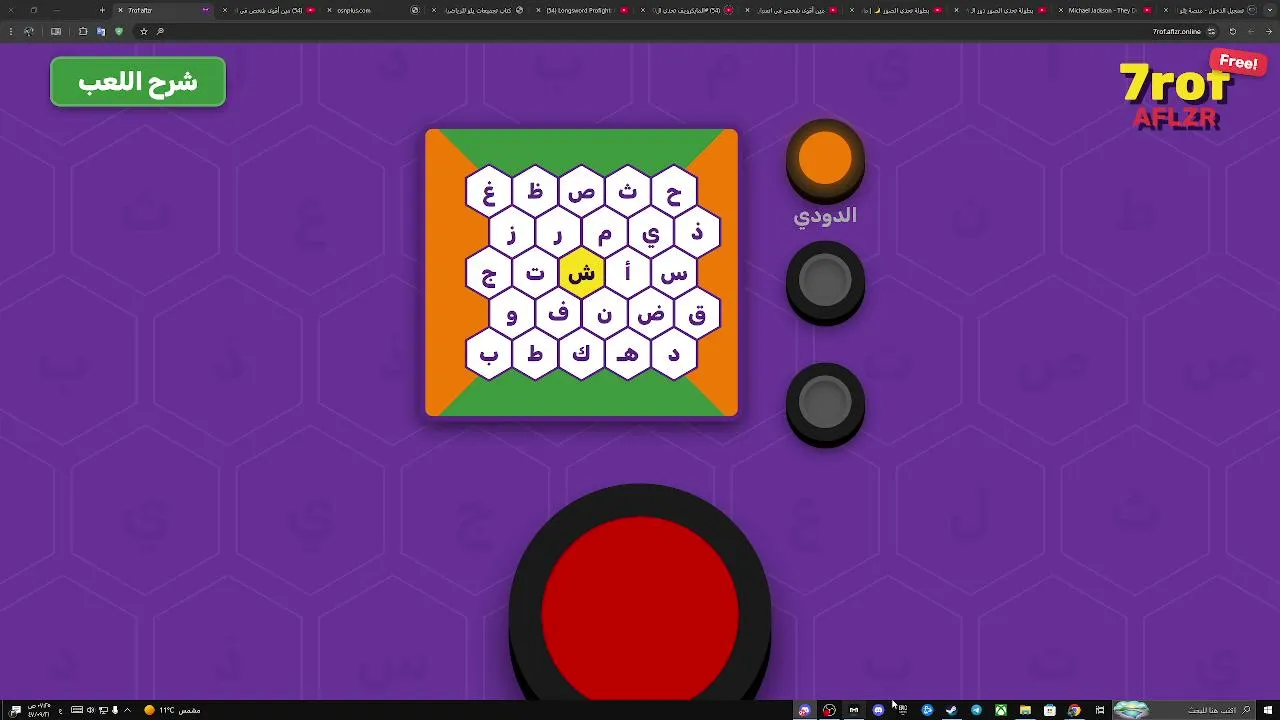The image size is (1280, 720).
Task: Open the شرح اللعب instructions button
Action: pos(138,82)
